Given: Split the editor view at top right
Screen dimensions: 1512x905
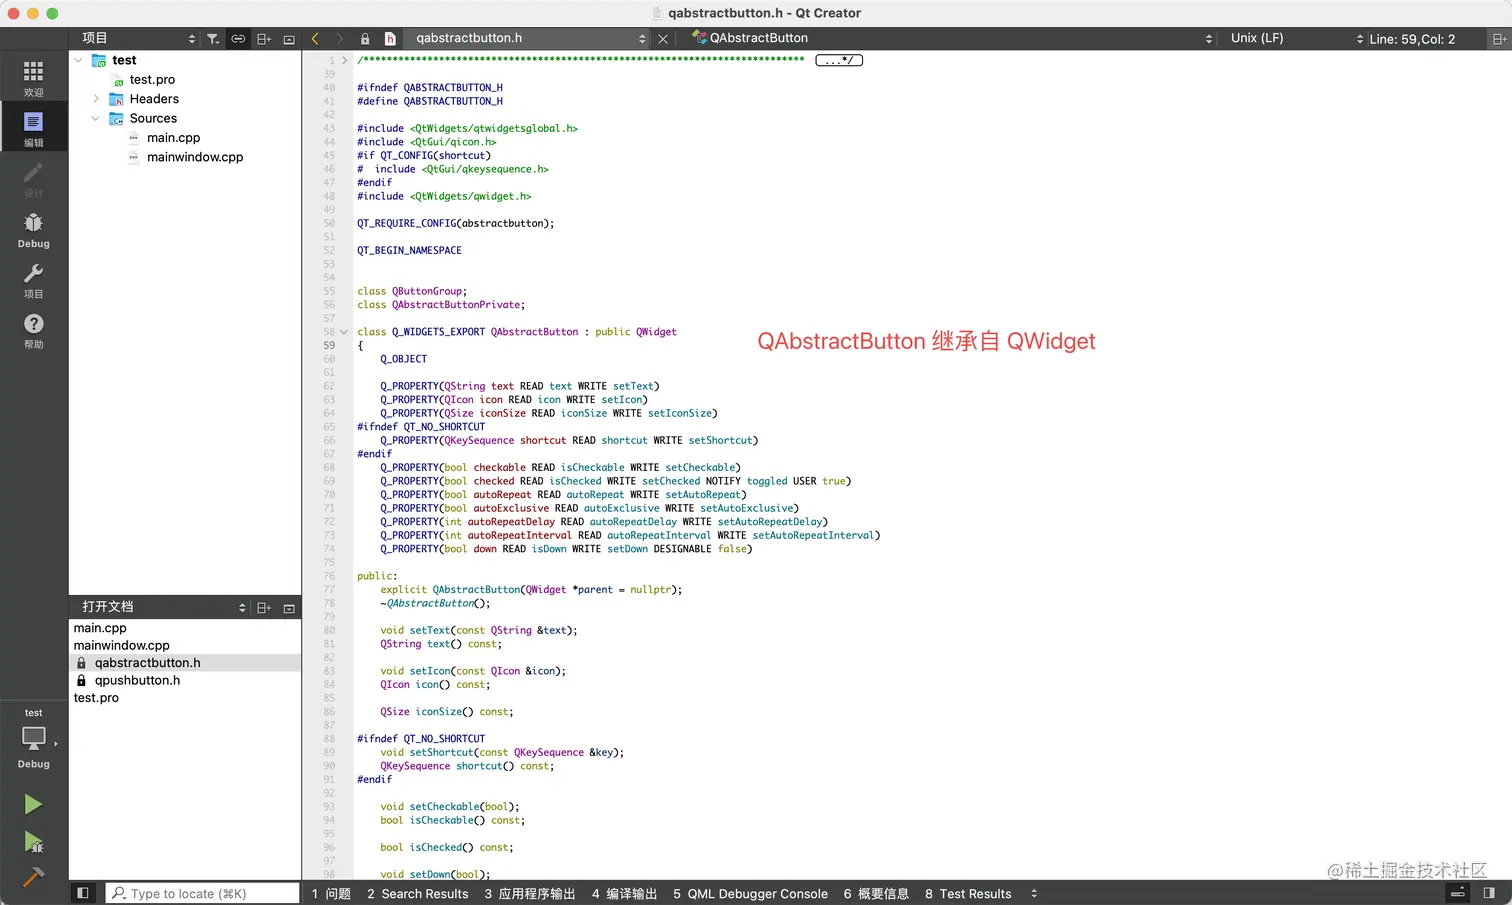Looking at the screenshot, I should (1499, 39).
